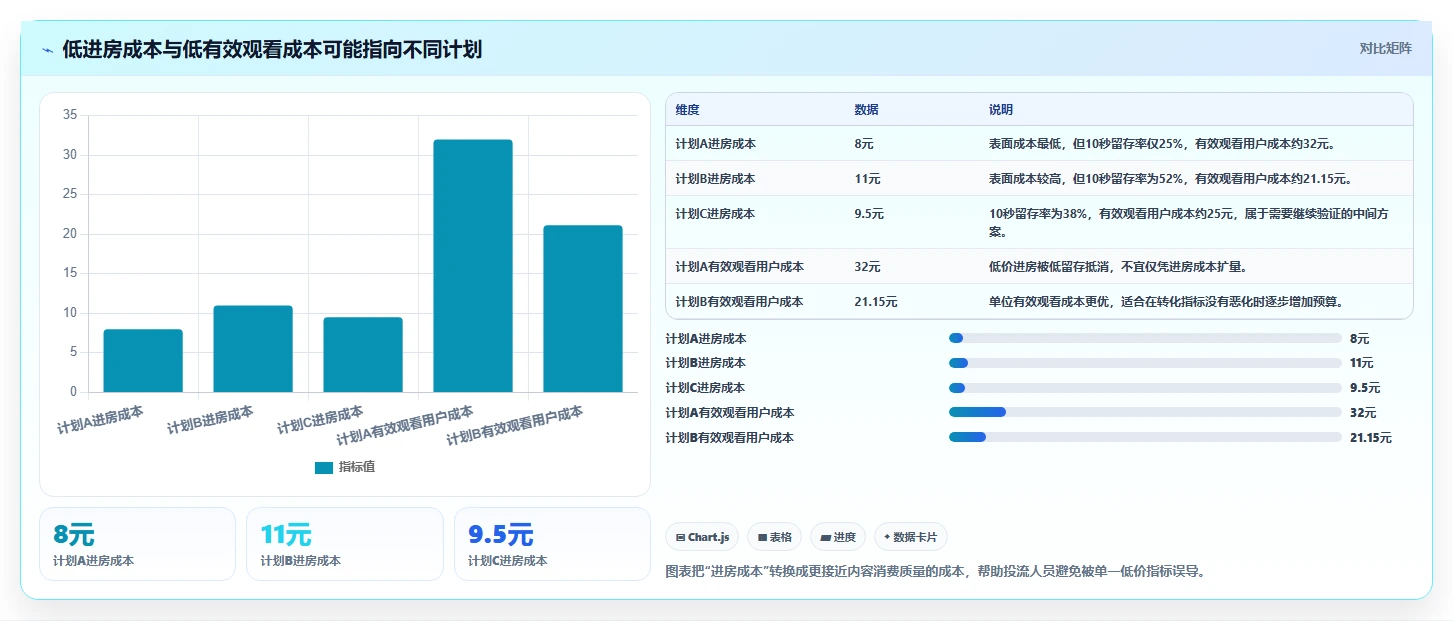Click the 数据 table column header

pyautogui.click(x=866, y=110)
